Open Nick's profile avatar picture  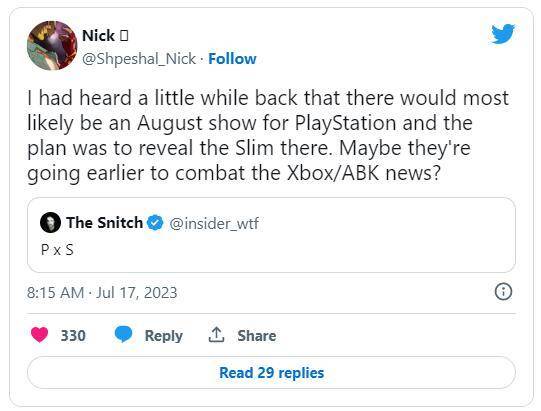(52, 45)
